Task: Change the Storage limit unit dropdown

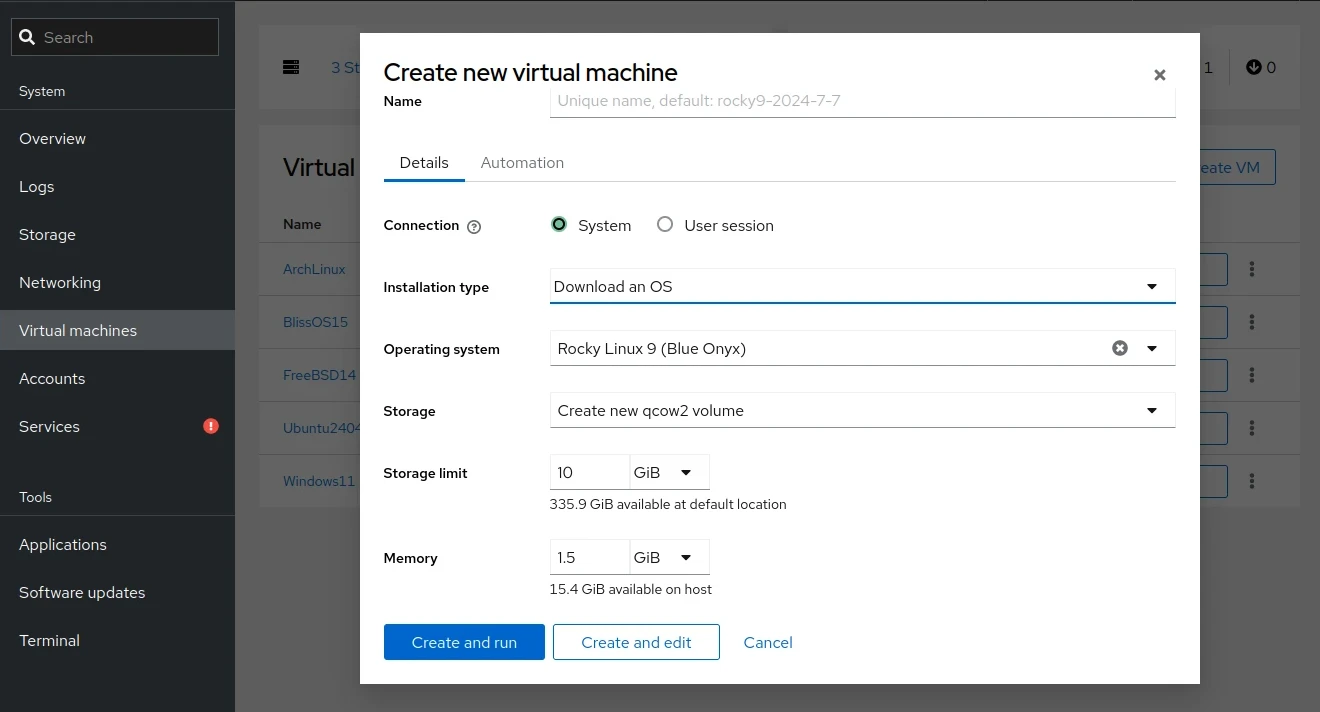Action: tap(668, 473)
